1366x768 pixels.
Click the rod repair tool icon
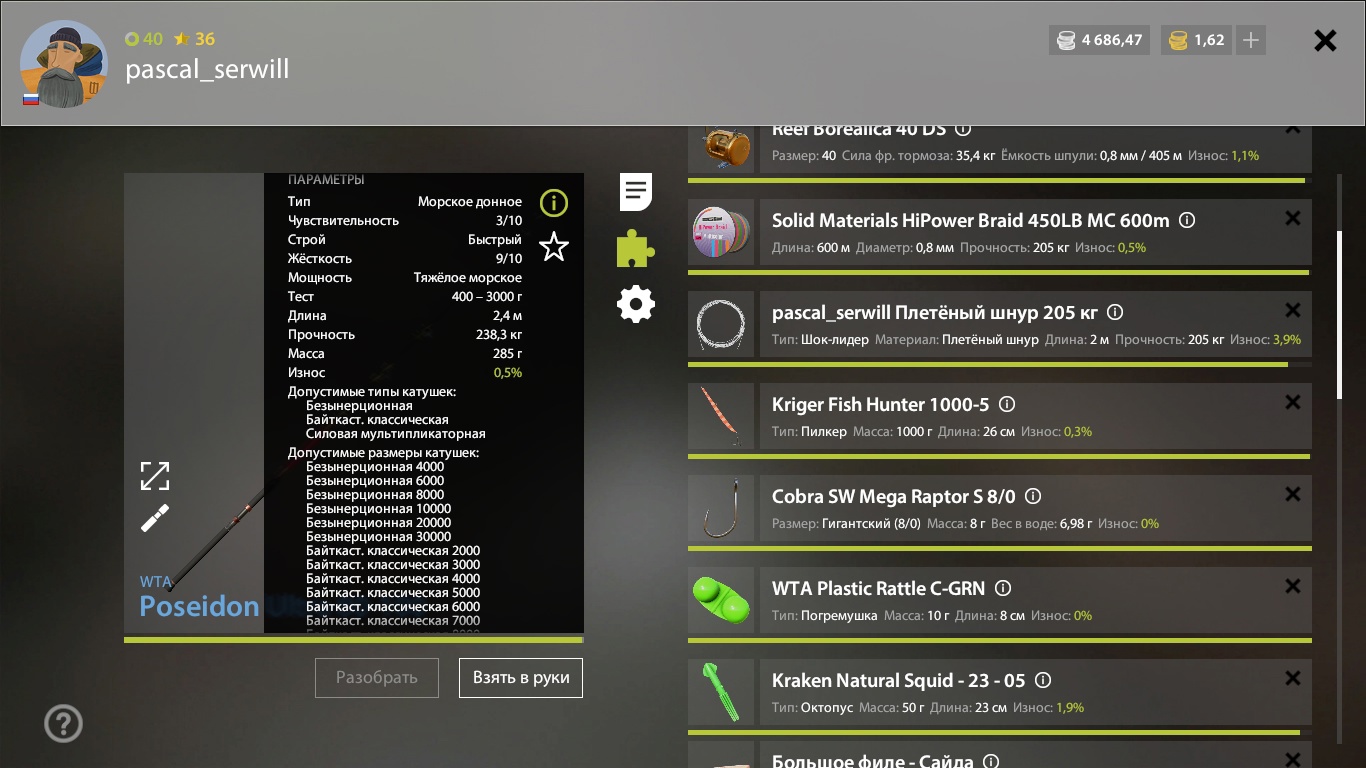(155, 517)
